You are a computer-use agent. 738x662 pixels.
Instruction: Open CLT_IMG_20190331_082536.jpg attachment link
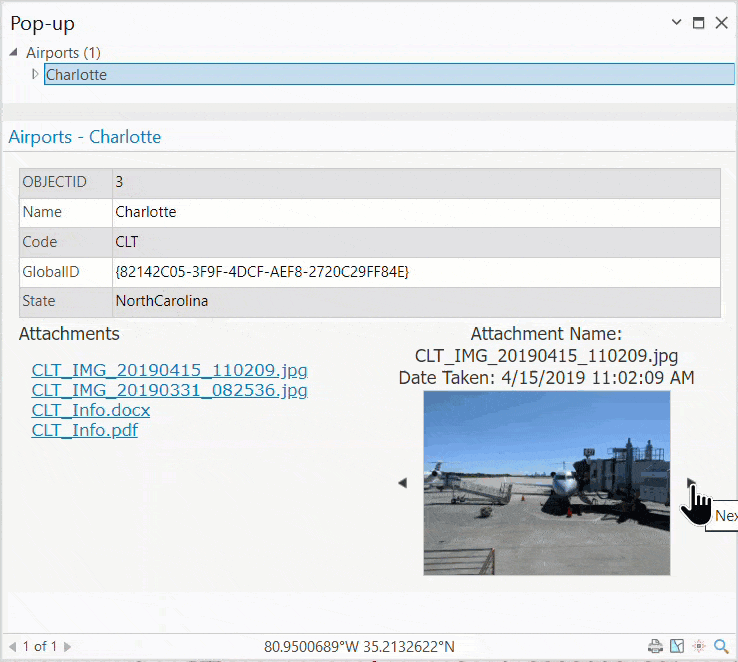pos(169,390)
